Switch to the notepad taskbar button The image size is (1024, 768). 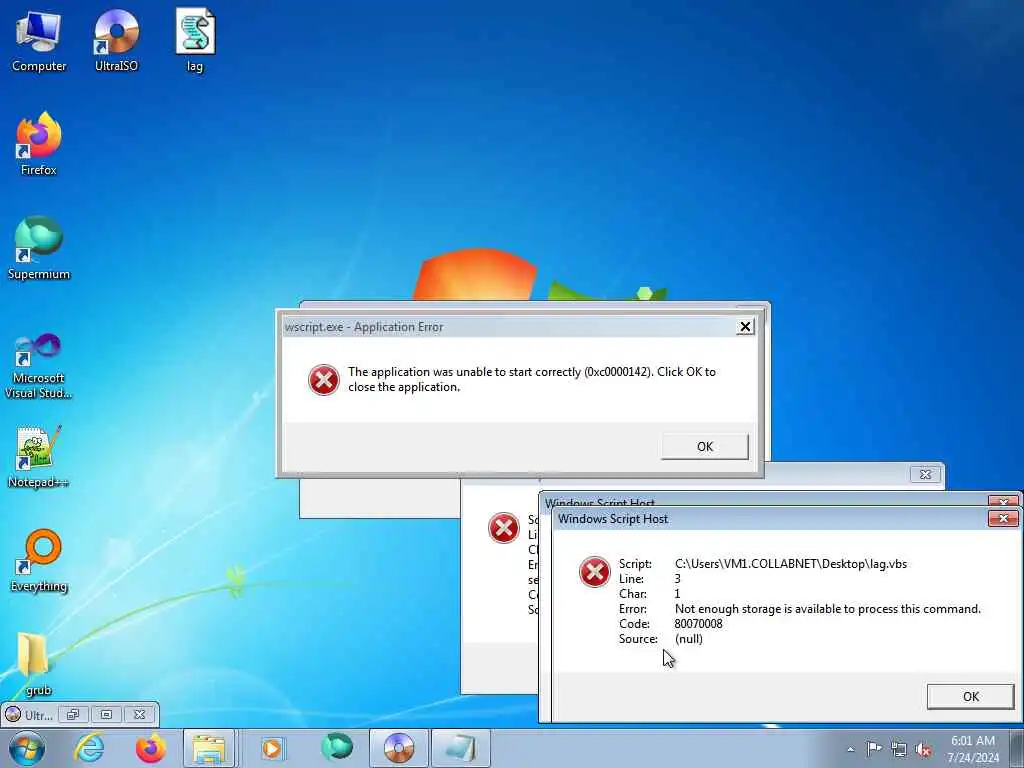click(461, 748)
